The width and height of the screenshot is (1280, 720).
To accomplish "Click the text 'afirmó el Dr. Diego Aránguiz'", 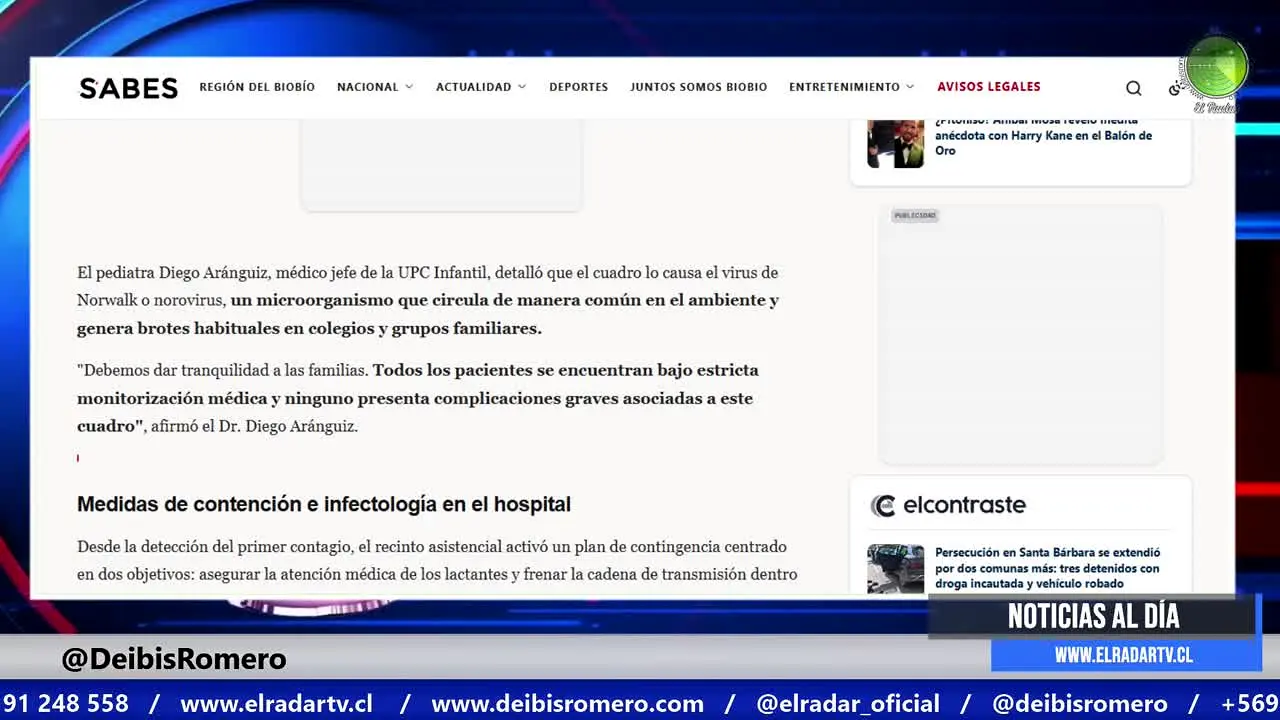I will click(253, 426).
